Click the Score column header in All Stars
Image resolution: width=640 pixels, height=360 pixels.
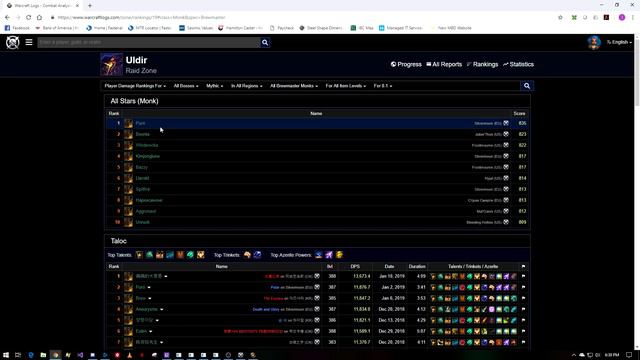519,113
